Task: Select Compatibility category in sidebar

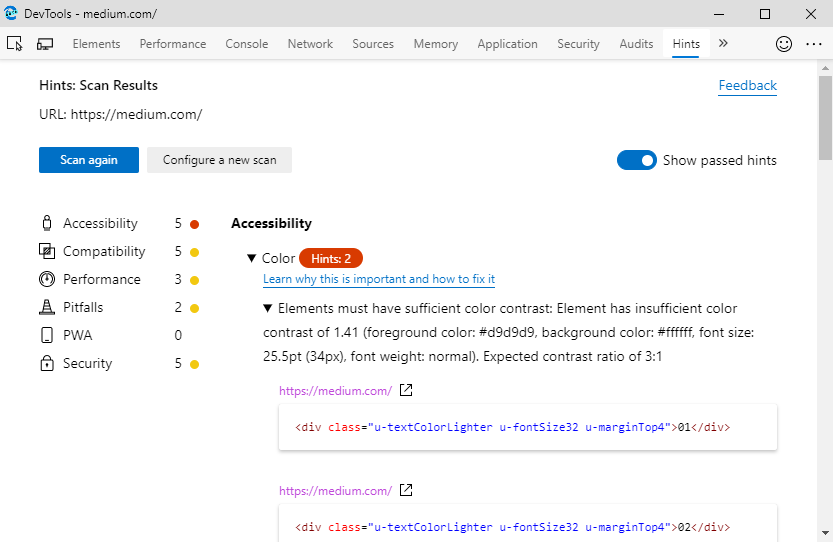Action: tap(119, 251)
